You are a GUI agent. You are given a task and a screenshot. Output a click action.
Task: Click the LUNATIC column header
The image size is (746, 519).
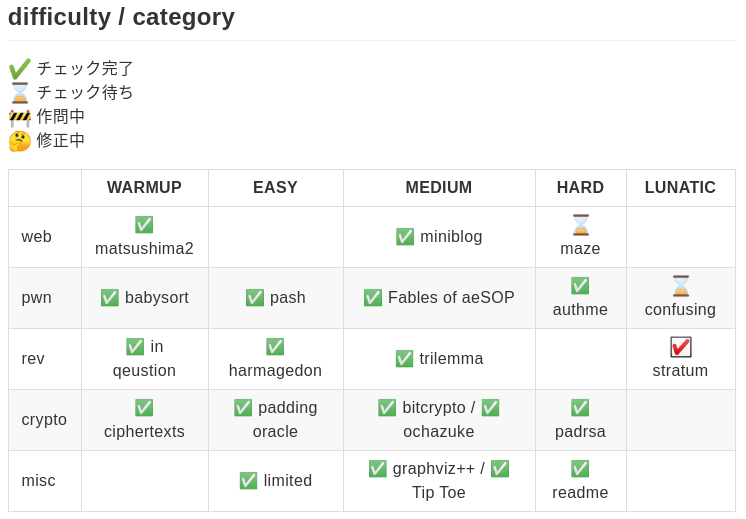(680, 188)
